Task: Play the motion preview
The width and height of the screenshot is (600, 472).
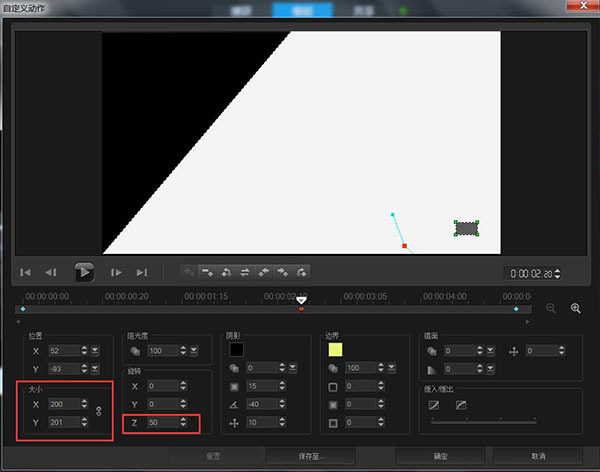Action: click(84, 272)
